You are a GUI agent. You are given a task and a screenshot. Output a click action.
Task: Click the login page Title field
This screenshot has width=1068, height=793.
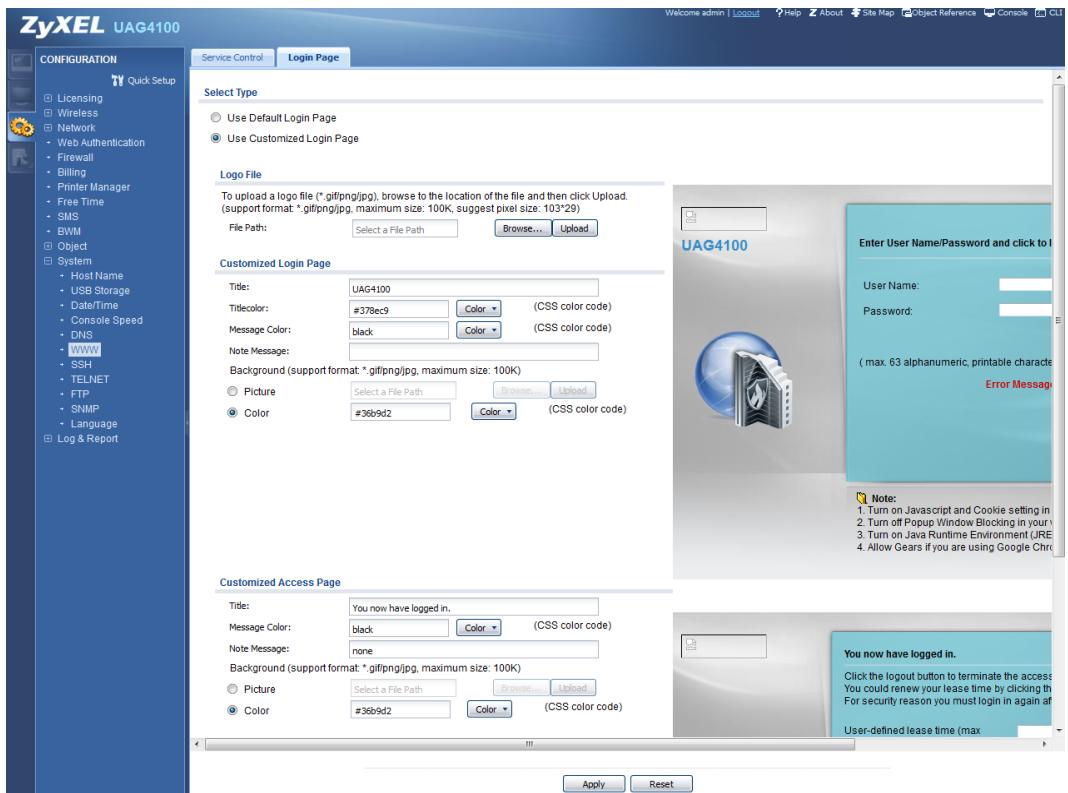473,288
